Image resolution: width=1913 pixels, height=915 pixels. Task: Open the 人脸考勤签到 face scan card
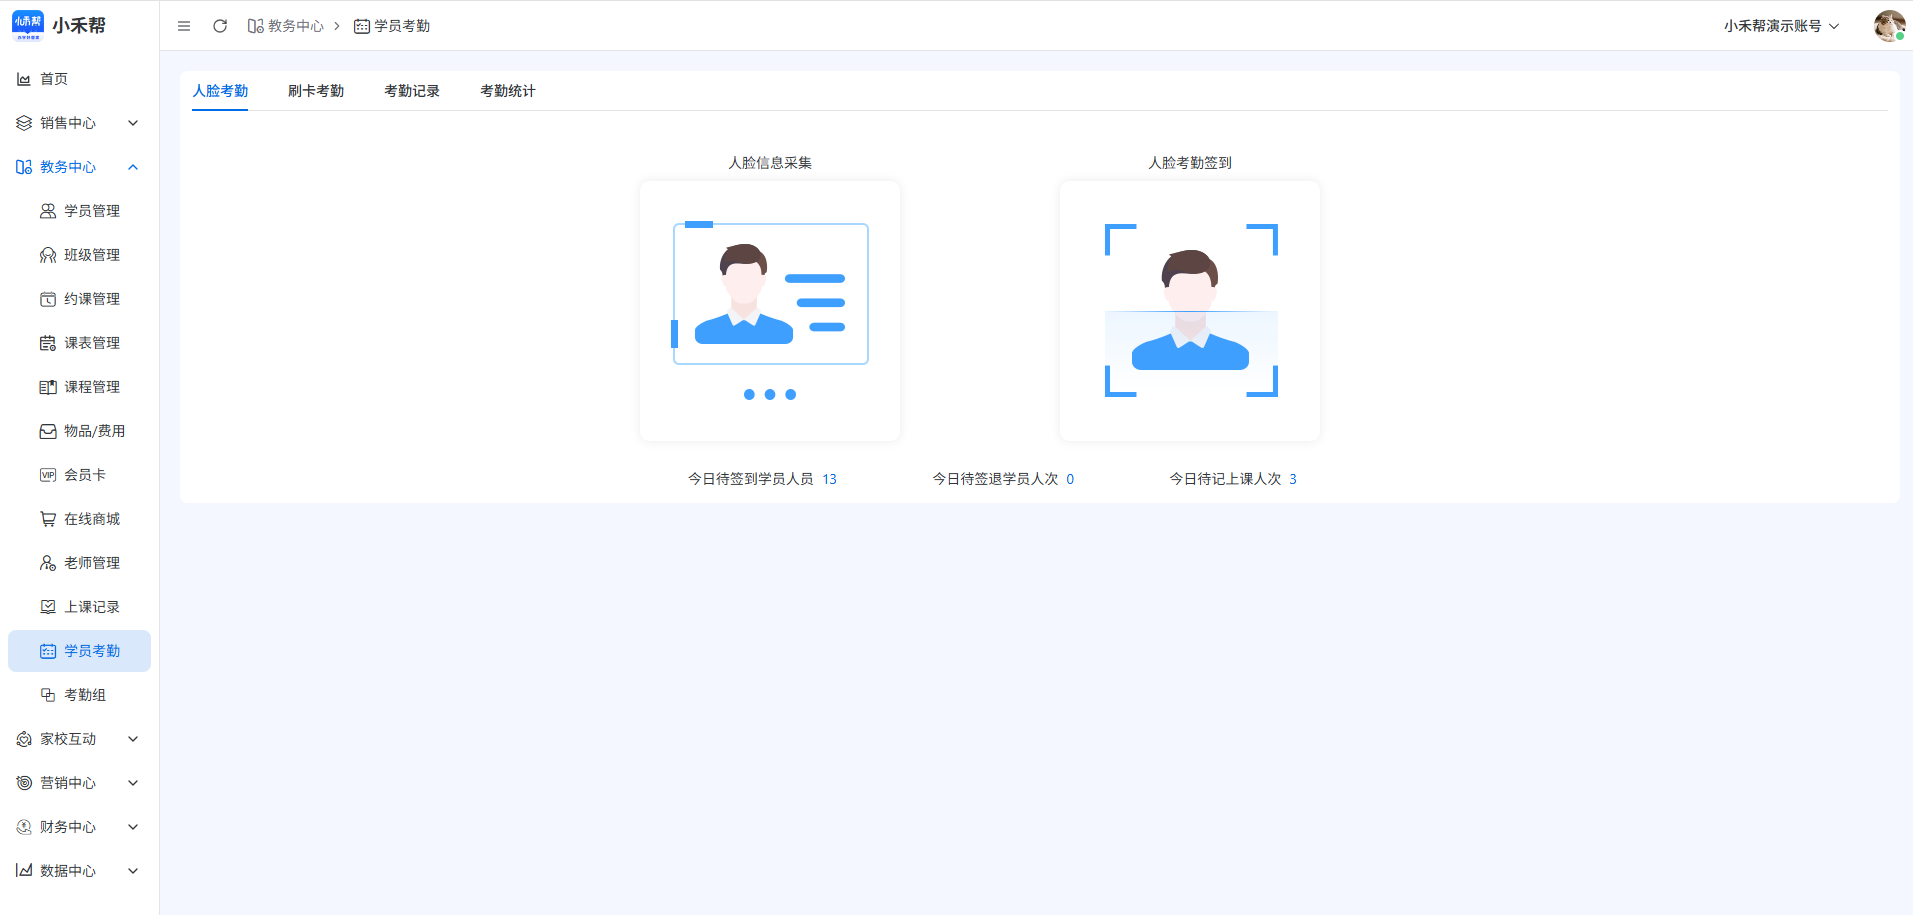tap(1189, 311)
